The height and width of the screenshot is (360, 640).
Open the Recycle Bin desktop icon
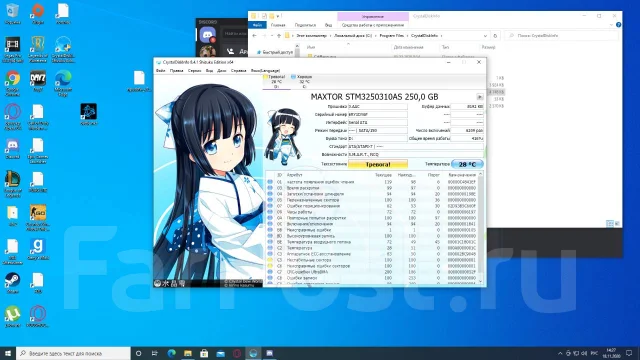13,14
